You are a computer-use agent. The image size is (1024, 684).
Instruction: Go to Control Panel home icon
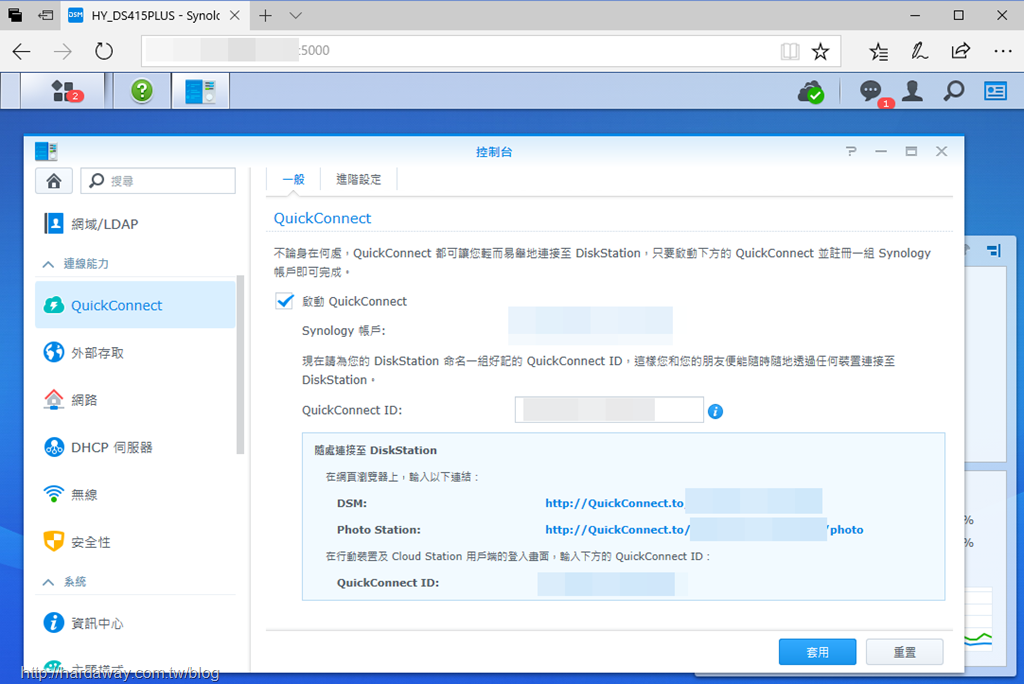(54, 180)
